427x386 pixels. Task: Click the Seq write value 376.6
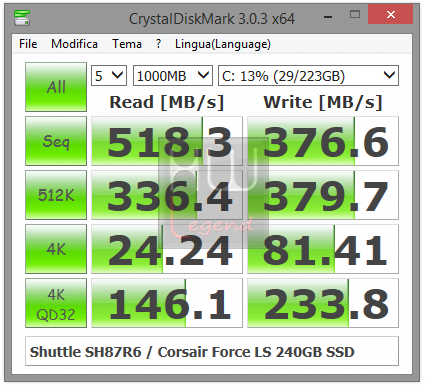click(x=323, y=141)
